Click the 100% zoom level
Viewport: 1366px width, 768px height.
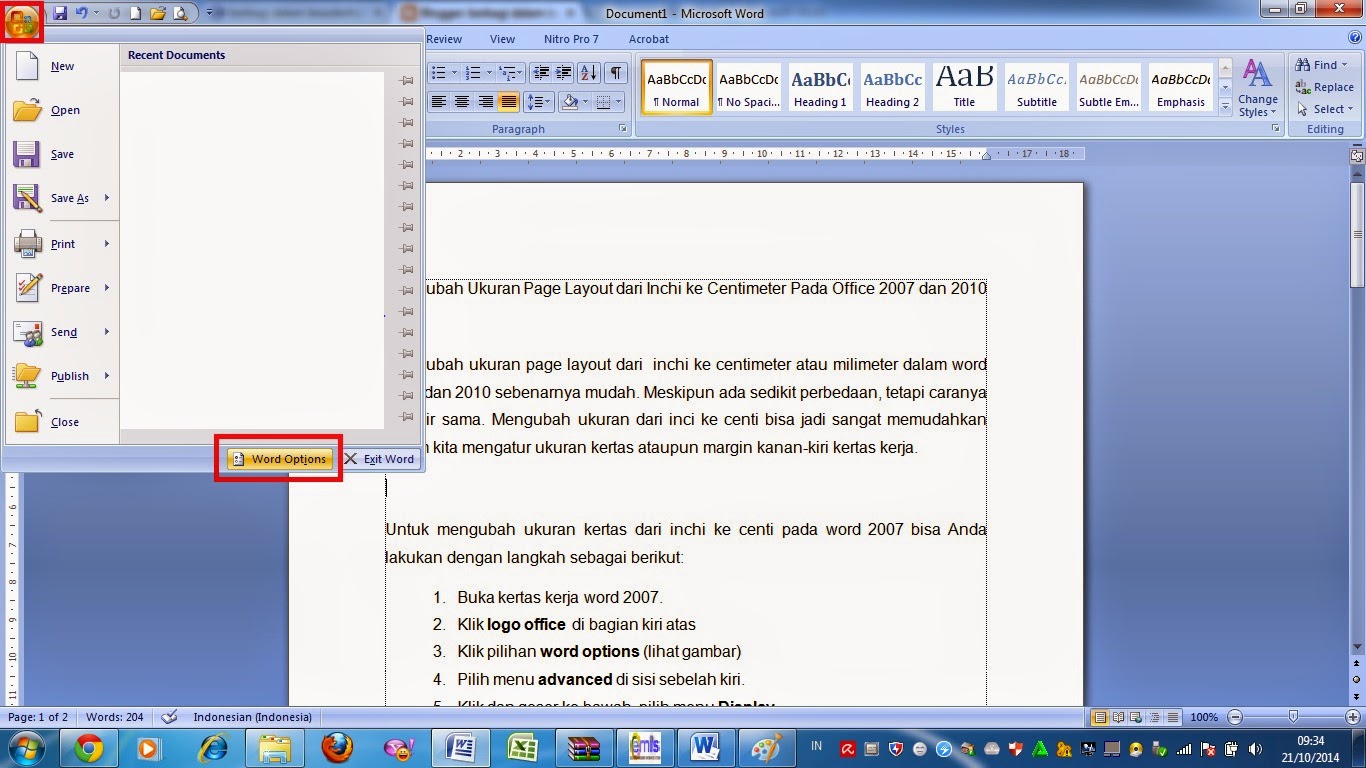[1204, 717]
